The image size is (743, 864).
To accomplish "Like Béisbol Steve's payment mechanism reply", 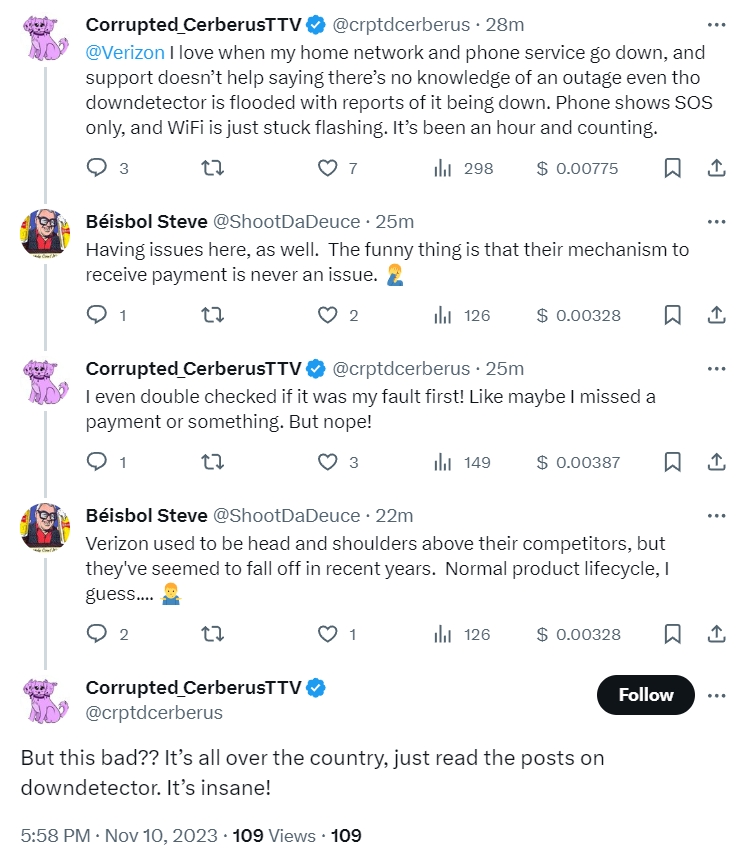I will 328,315.
